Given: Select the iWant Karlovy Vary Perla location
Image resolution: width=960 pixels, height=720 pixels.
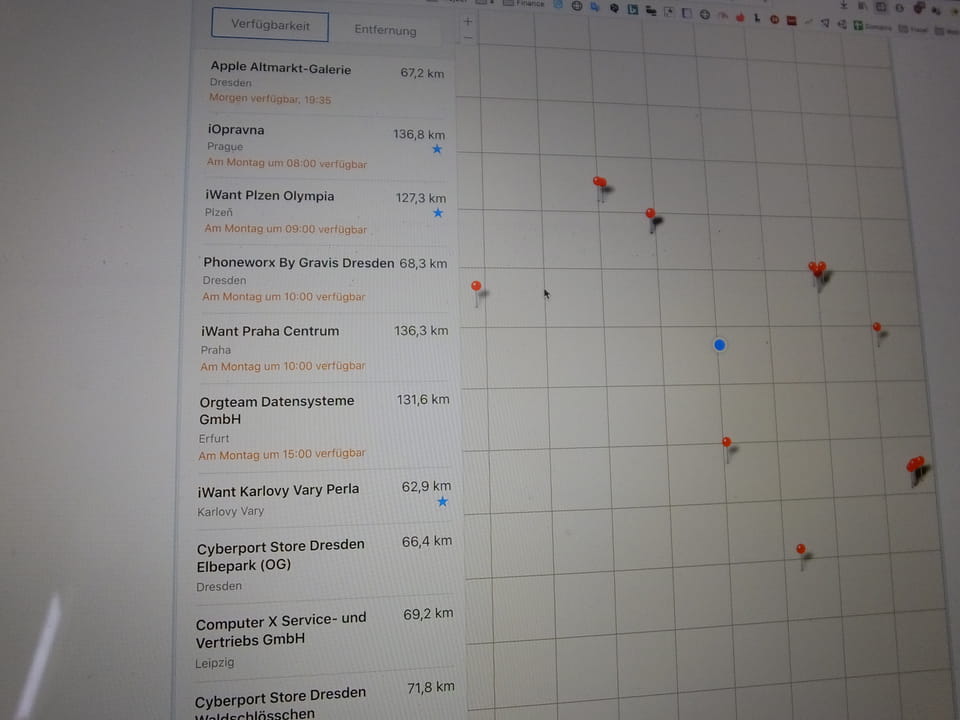Looking at the screenshot, I should click(x=300, y=499).
